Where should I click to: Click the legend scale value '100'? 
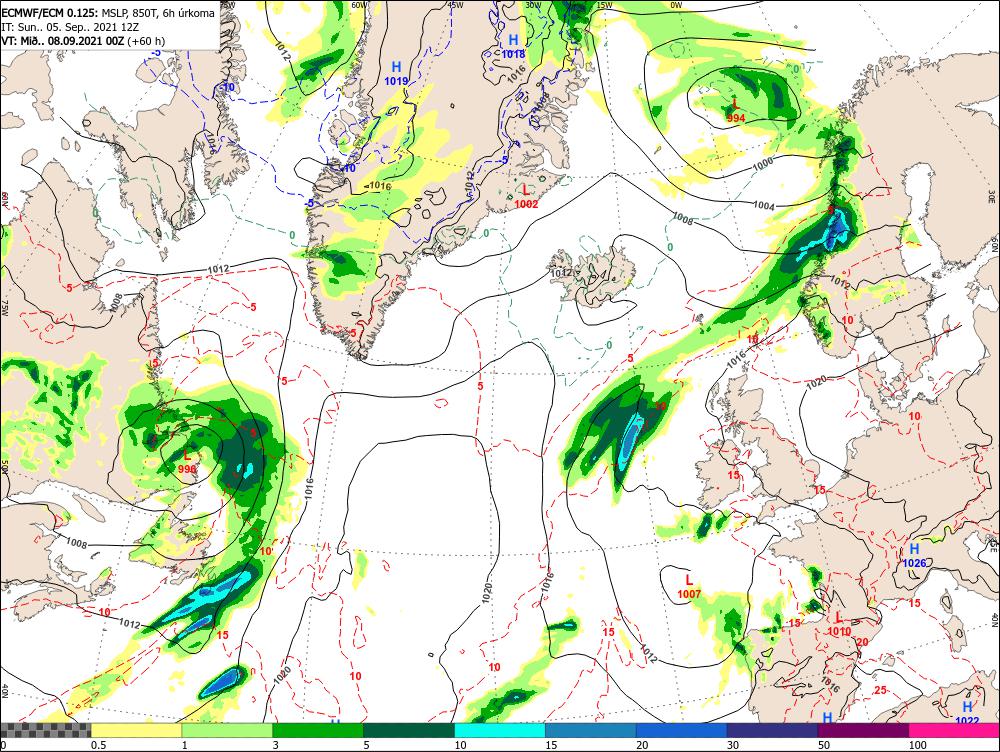click(x=917, y=745)
